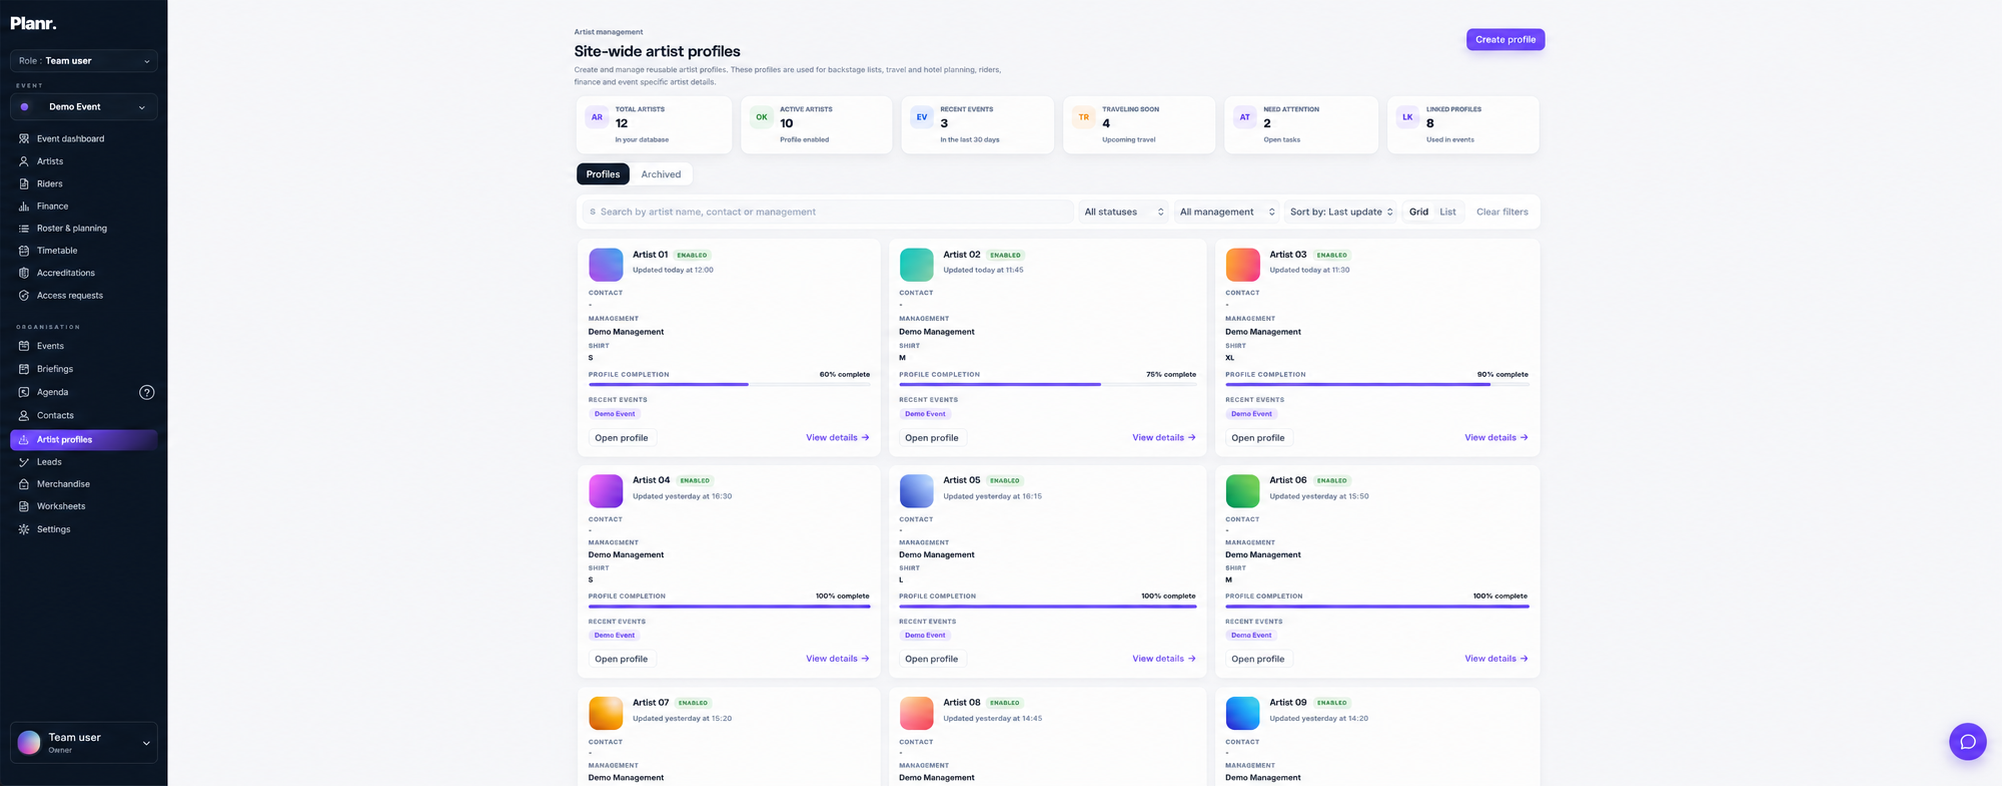Click Artist 03's 90% completion bar
Image resolution: width=2002 pixels, height=786 pixels.
[x=1377, y=384]
